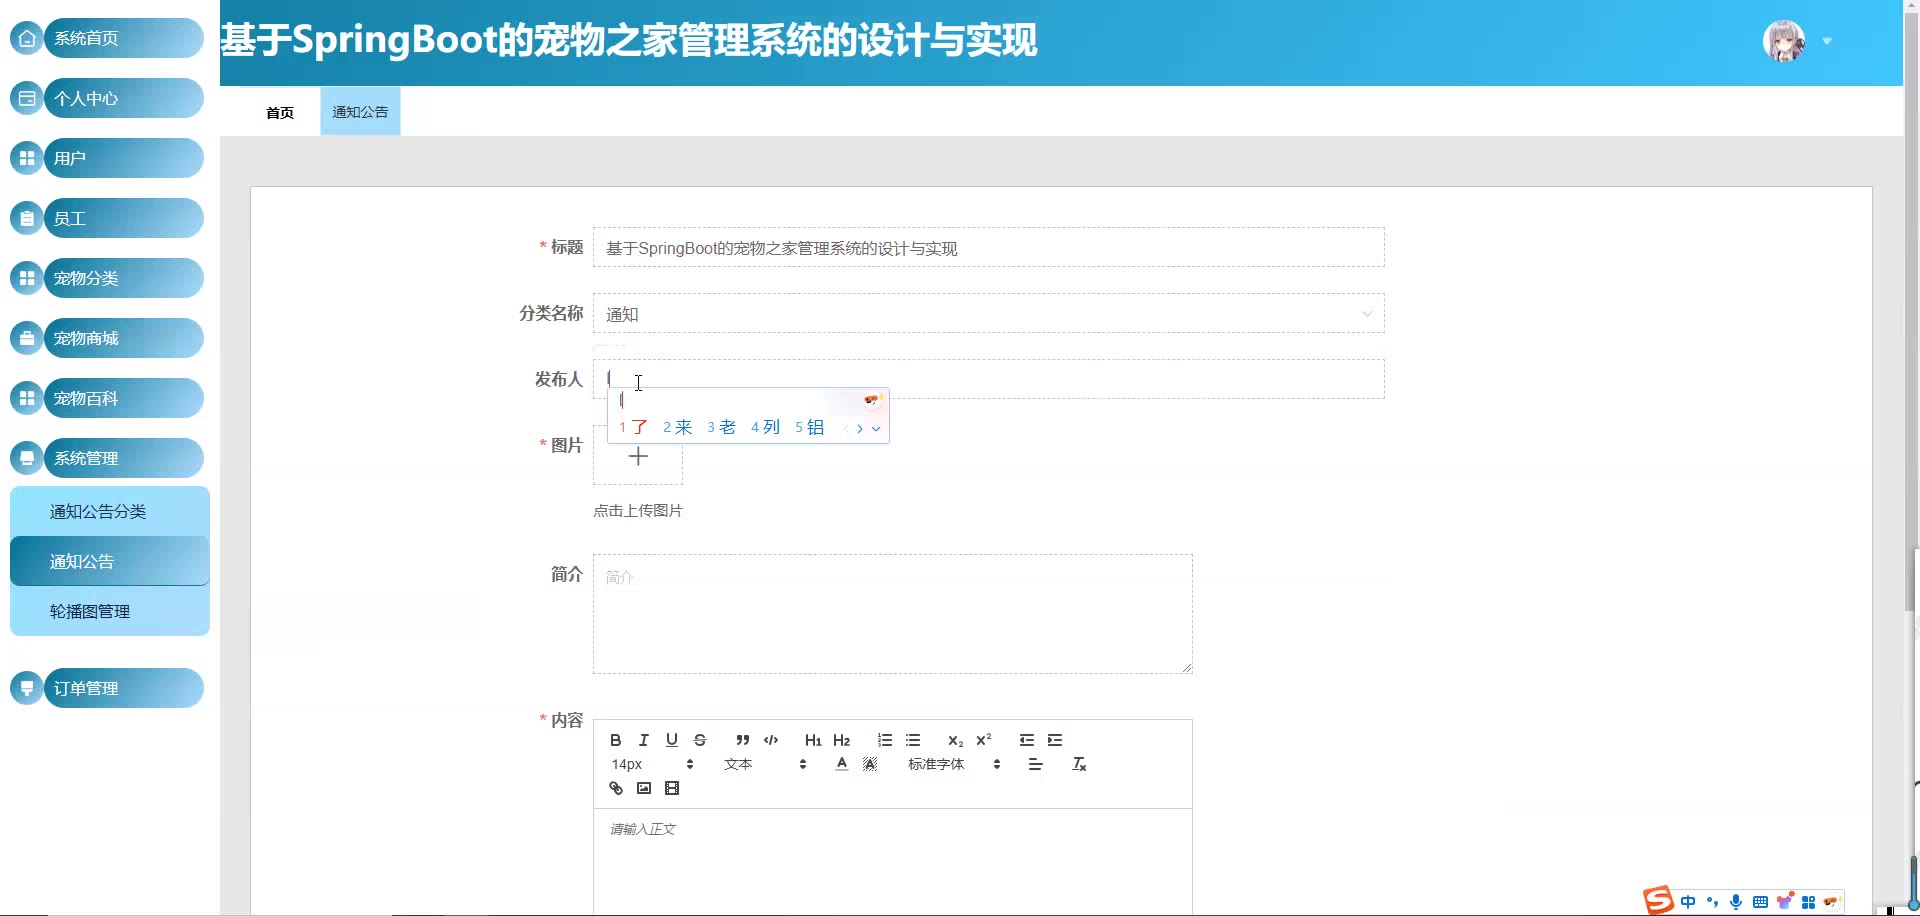Image resolution: width=1920 pixels, height=916 pixels.
Task: Insert a blockquote with the quote icon
Action: pos(742,740)
